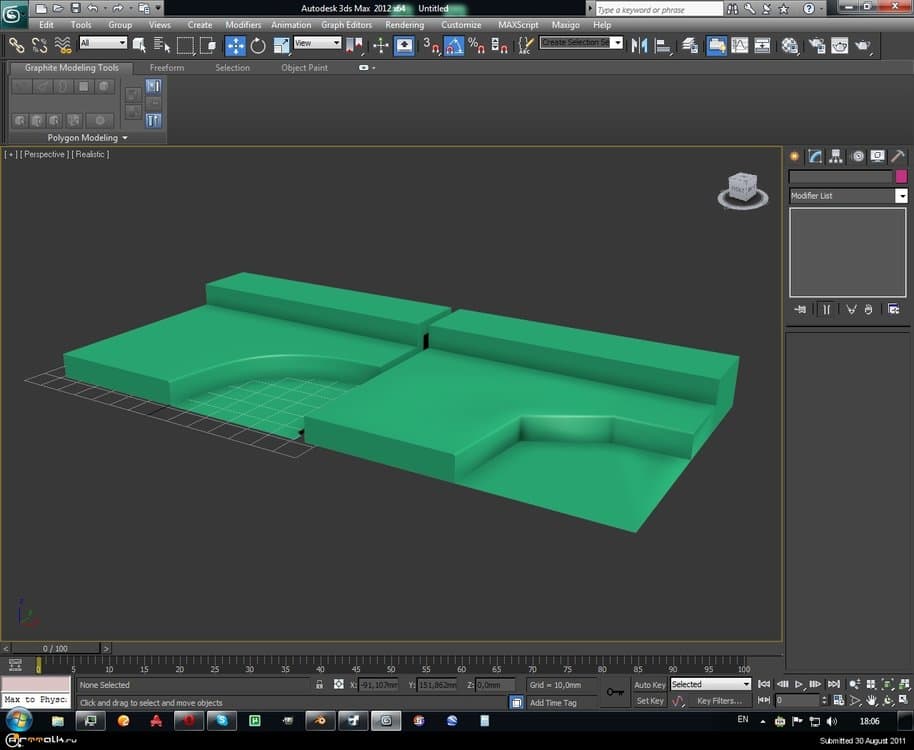Toggle Window/Crossing selection mode

point(208,45)
